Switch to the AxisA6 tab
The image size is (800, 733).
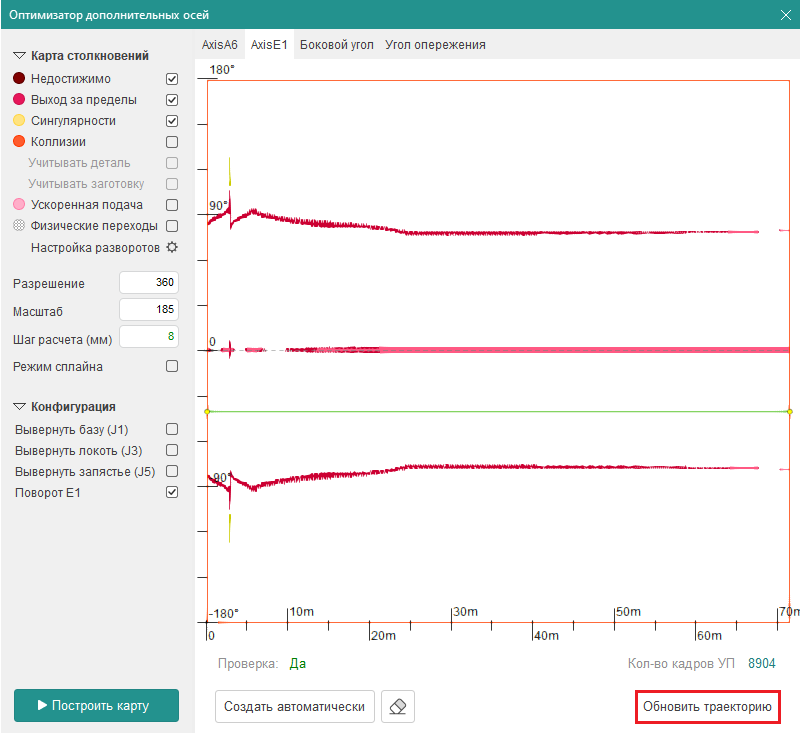(220, 45)
